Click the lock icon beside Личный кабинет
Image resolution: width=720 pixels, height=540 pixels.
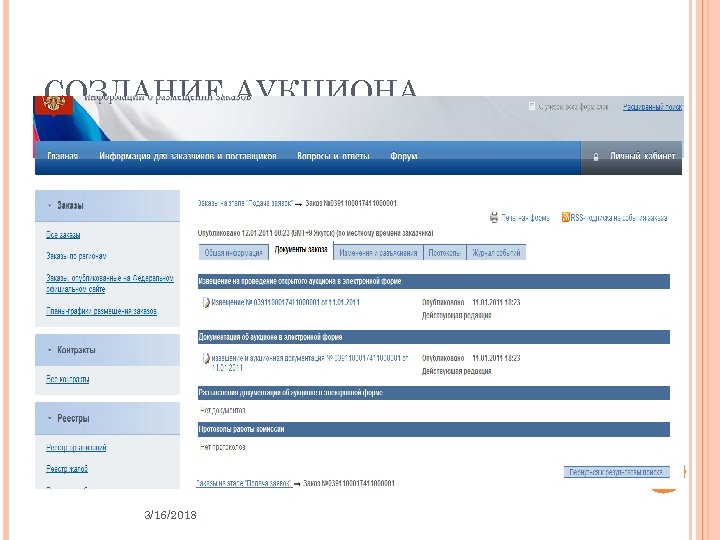click(x=596, y=157)
